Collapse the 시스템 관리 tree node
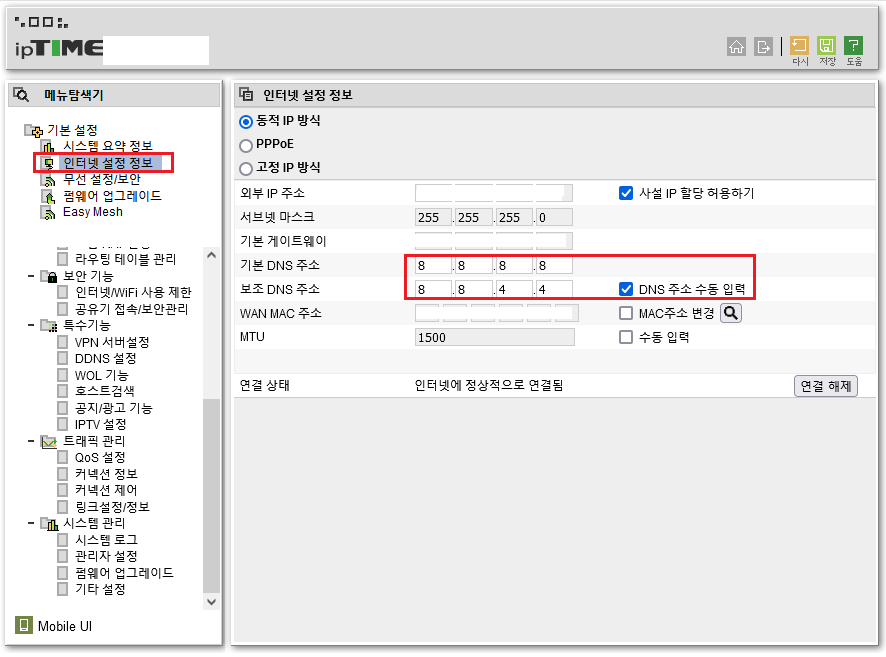886x657 pixels. pos(31,524)
